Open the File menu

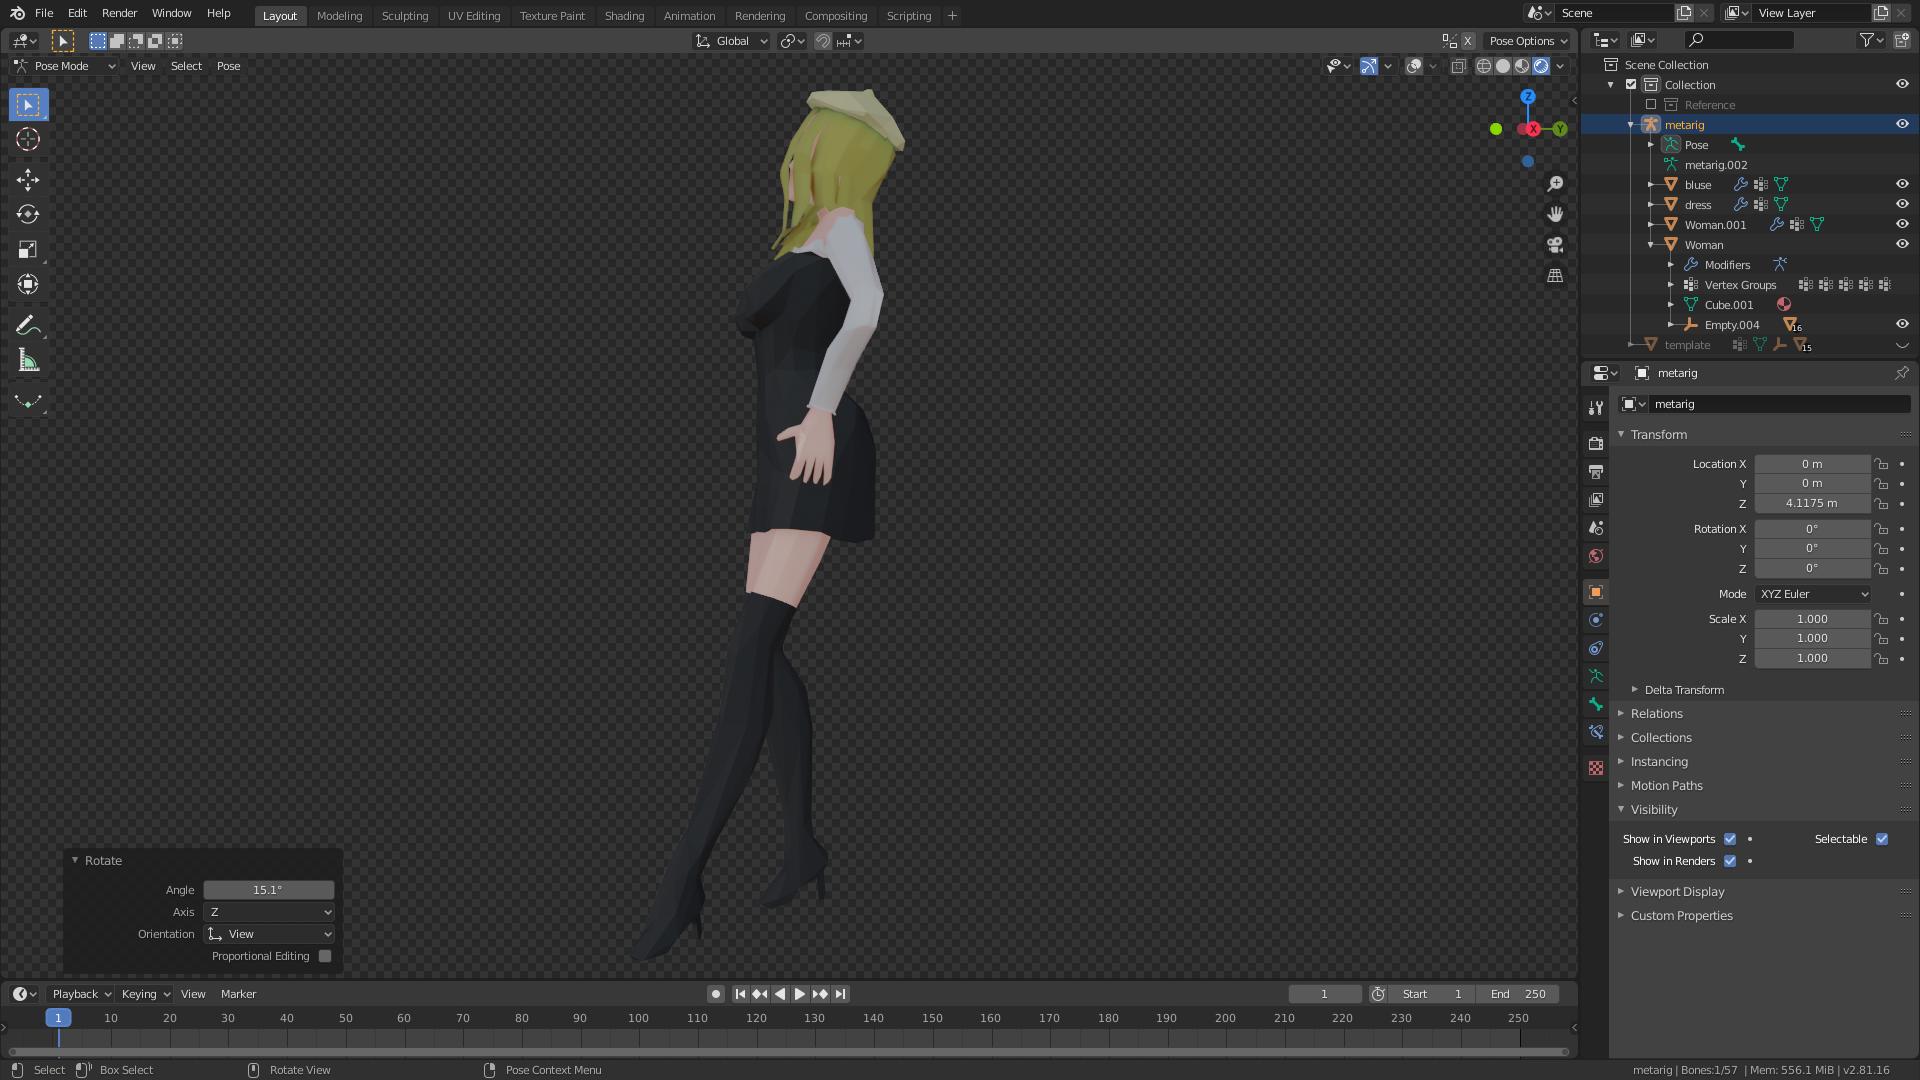pos(44,13)
